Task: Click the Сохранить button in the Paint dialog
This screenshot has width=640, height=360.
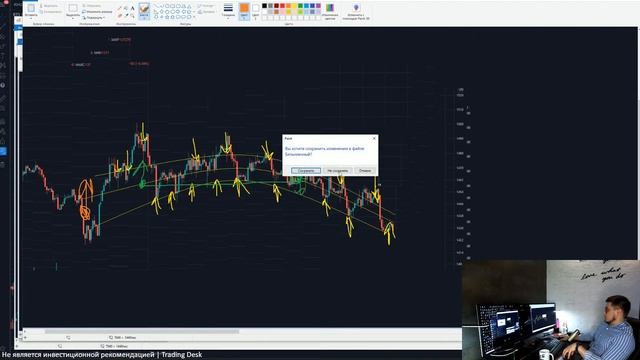Action: (306, 171)
